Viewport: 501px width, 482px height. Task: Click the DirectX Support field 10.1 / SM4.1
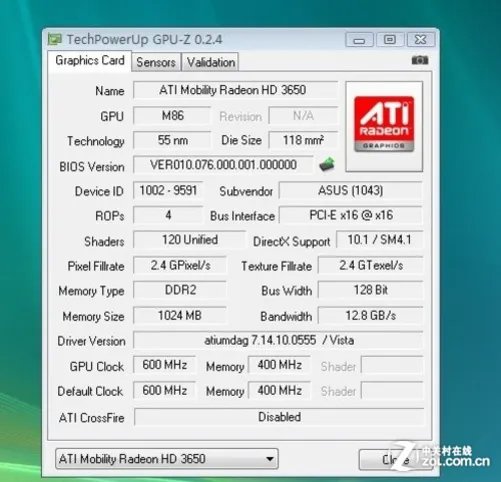point(379,240)
